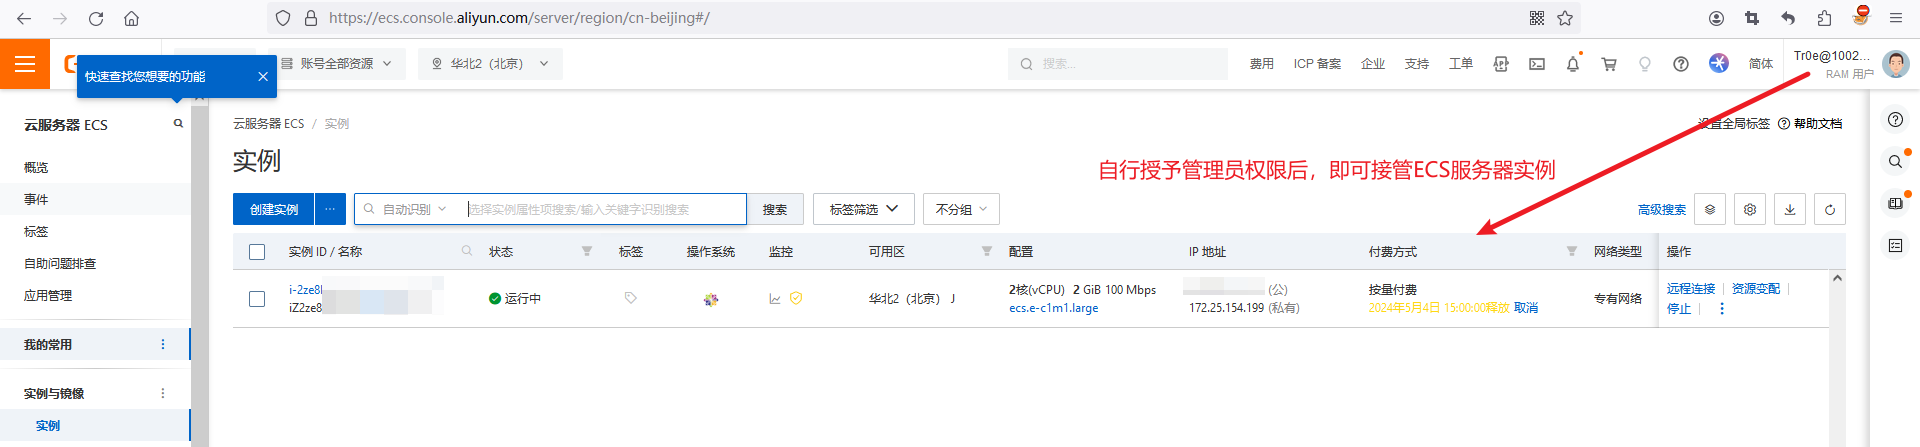Open notifications bell icon
1920x447 pixels.
pyautogui.click(x=1573, y=64)
